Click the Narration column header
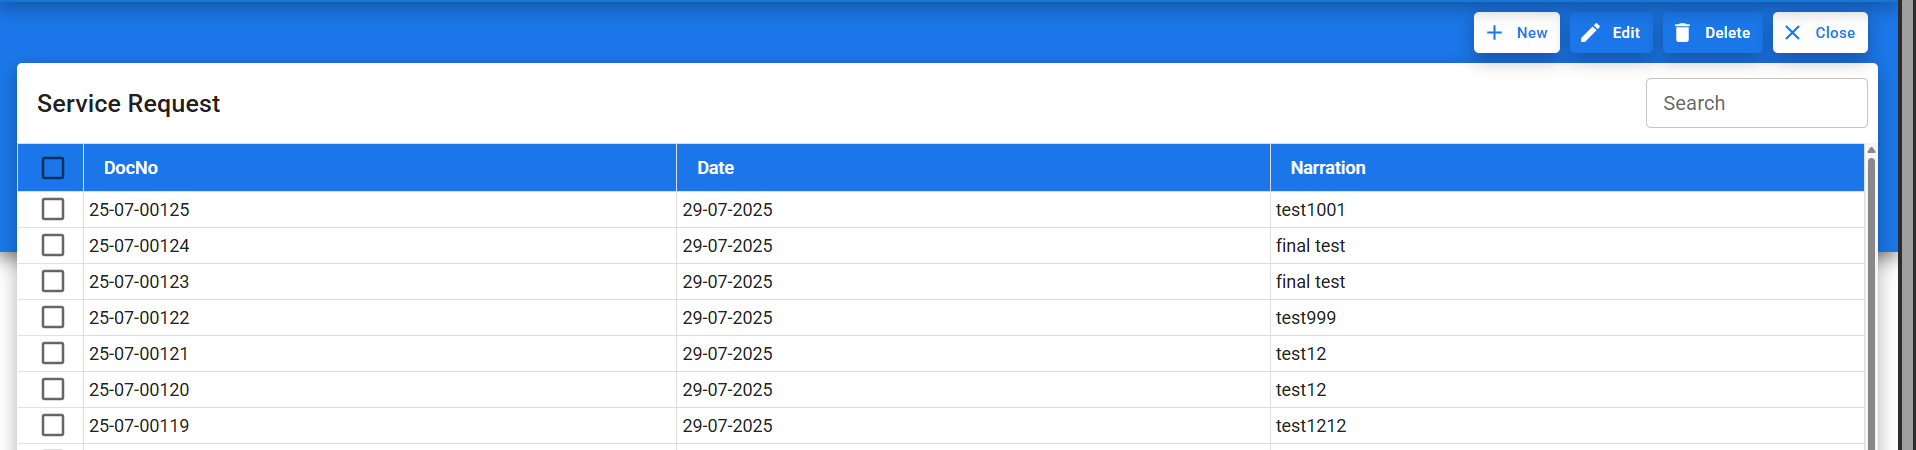 coord(1328,168)
